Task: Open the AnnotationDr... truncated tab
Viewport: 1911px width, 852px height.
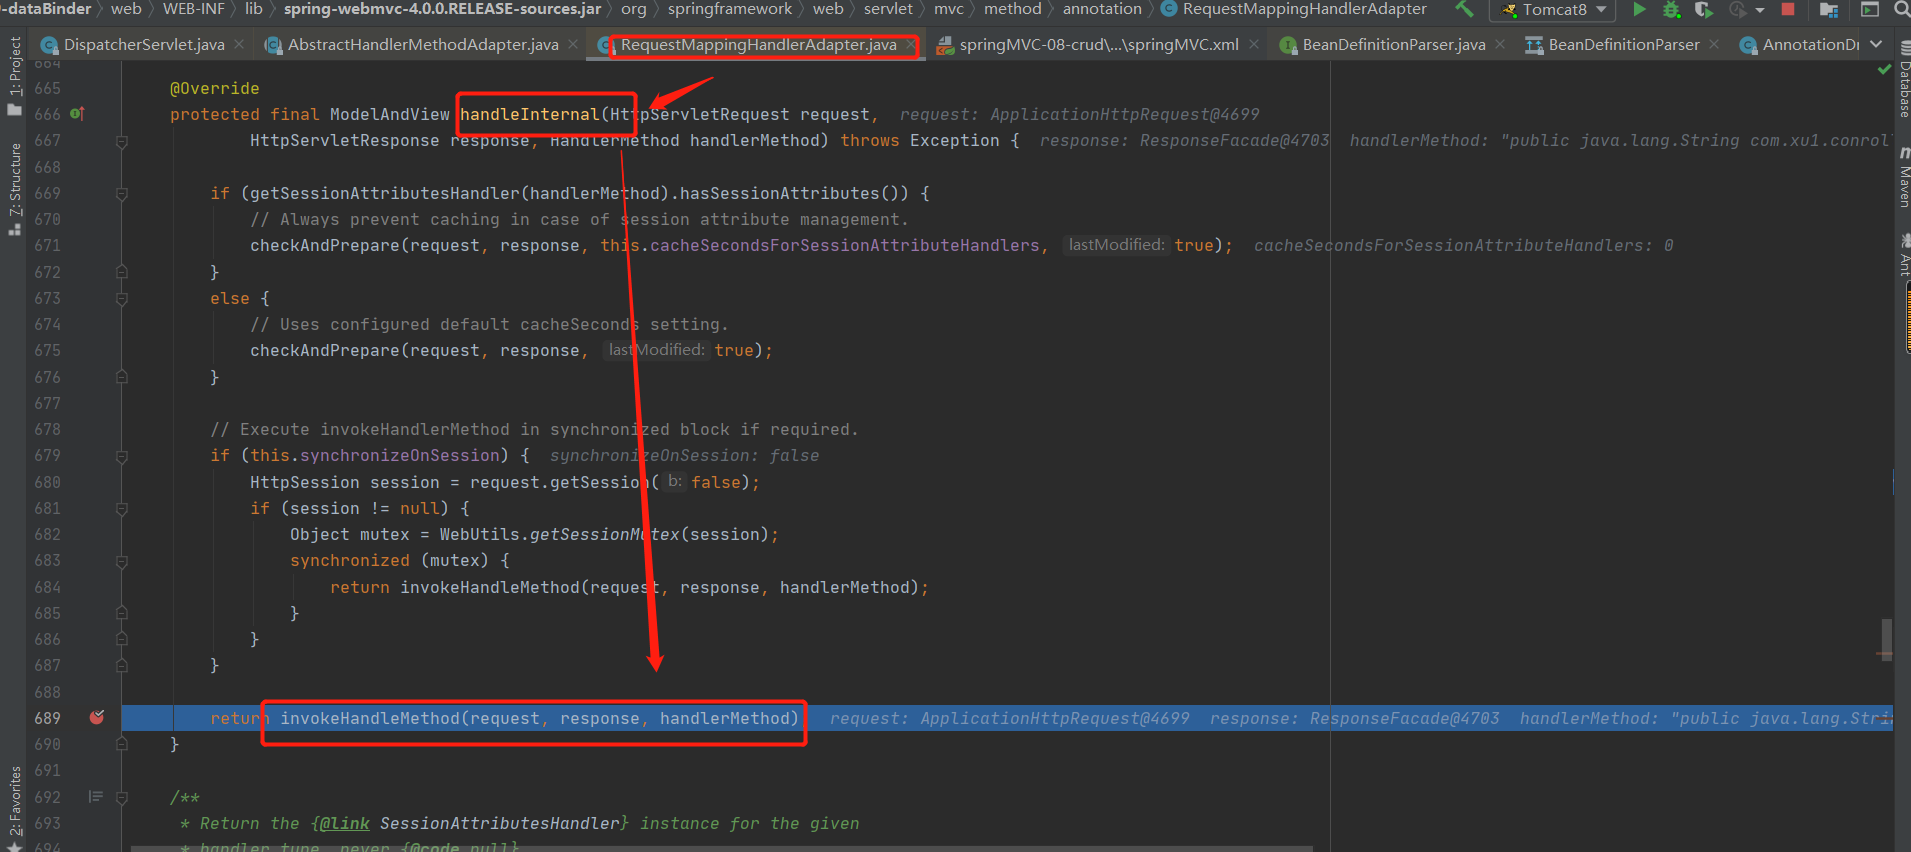Action: 1800,45
